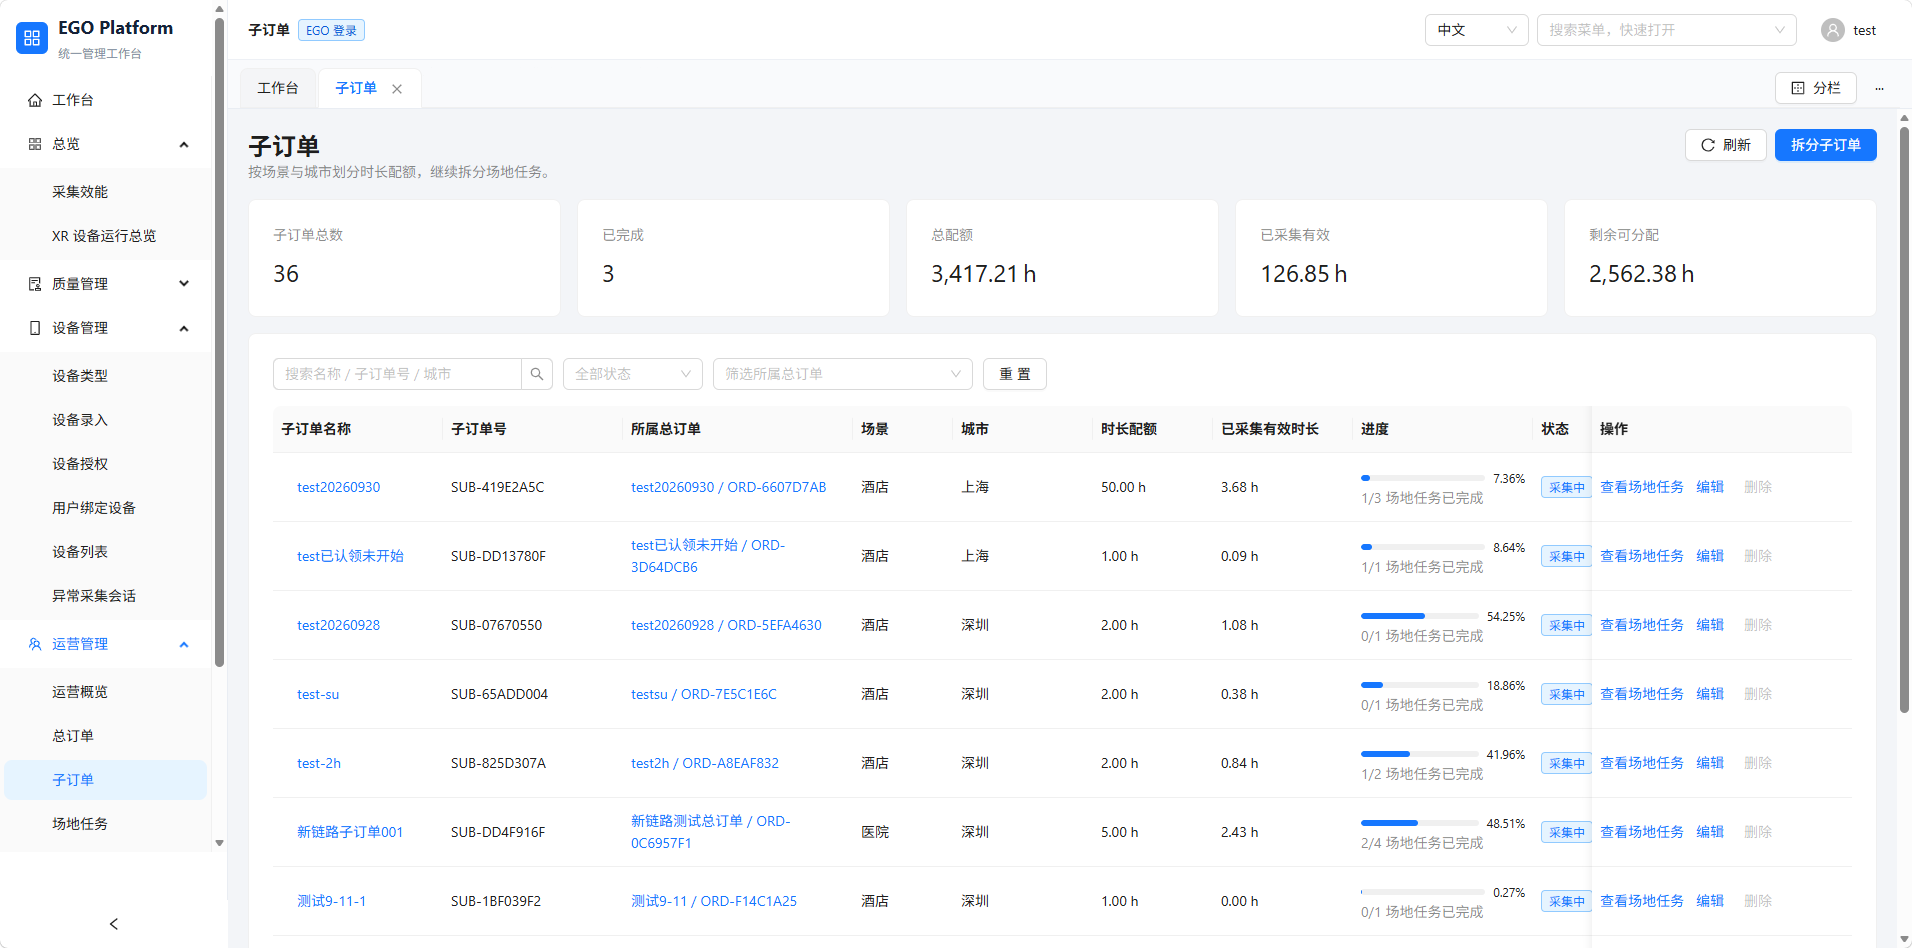Collapse the 设备管理 menu section chevron
1912x948 pixels.
[184, 328]
